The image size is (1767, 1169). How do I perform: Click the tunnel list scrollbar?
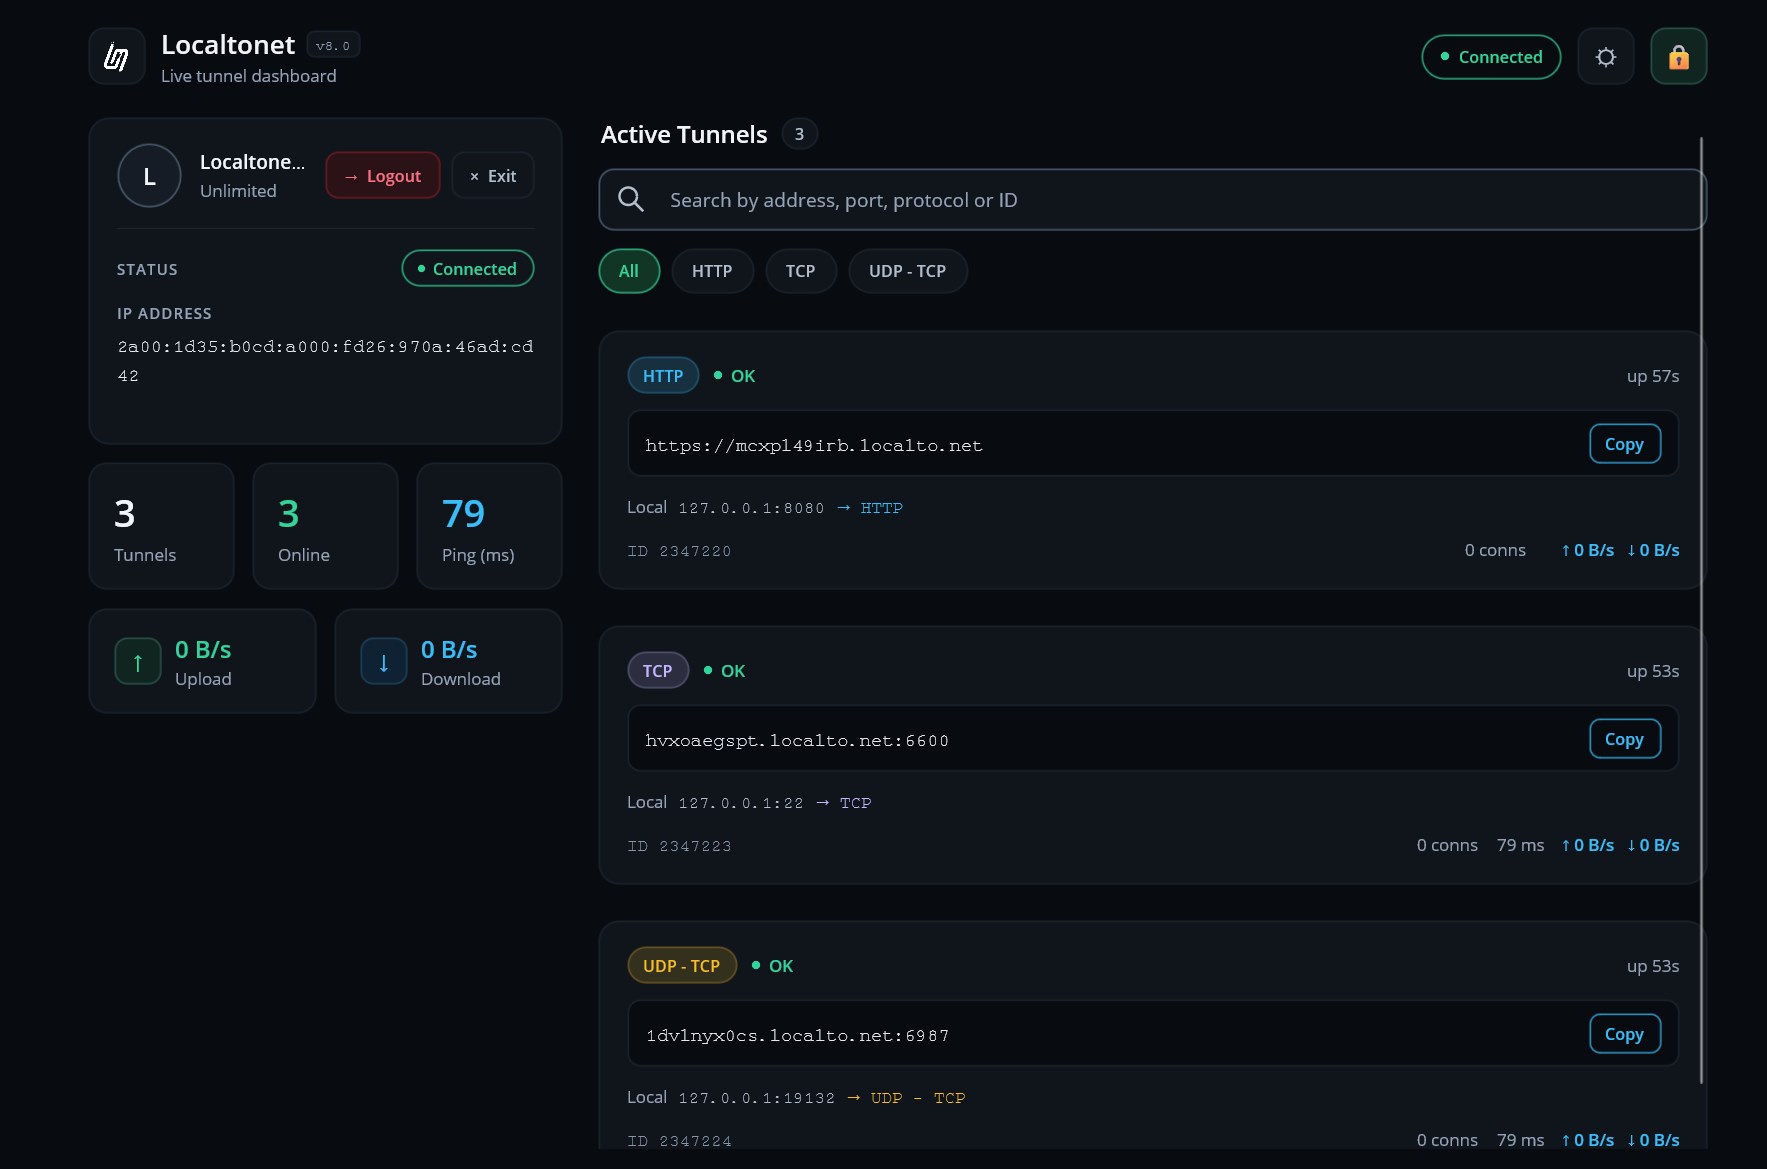[1701, 610]
